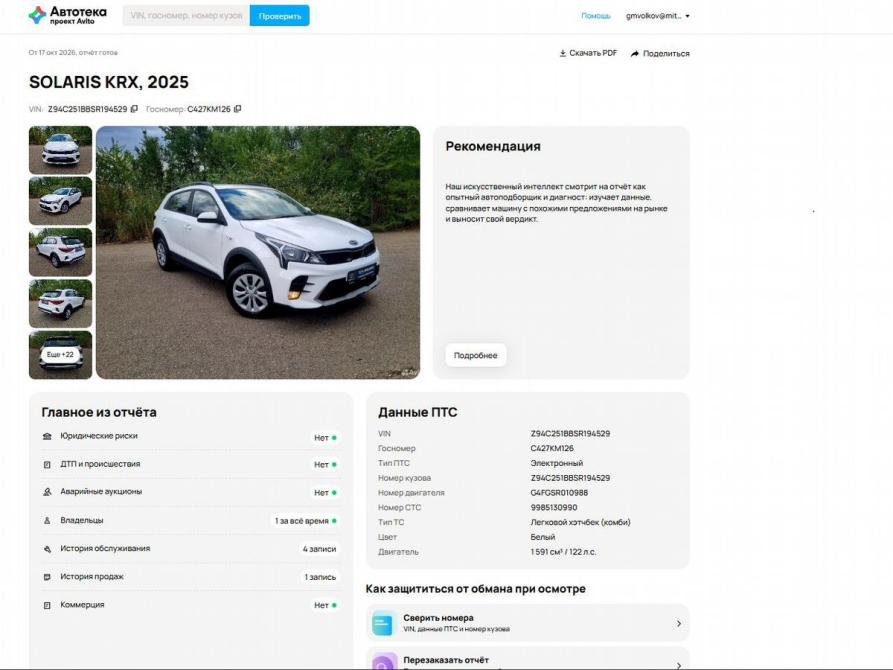Open the Ещё +22 photos thumbnail
Viewport: 893px width, 670px height.
coord(60,354)
